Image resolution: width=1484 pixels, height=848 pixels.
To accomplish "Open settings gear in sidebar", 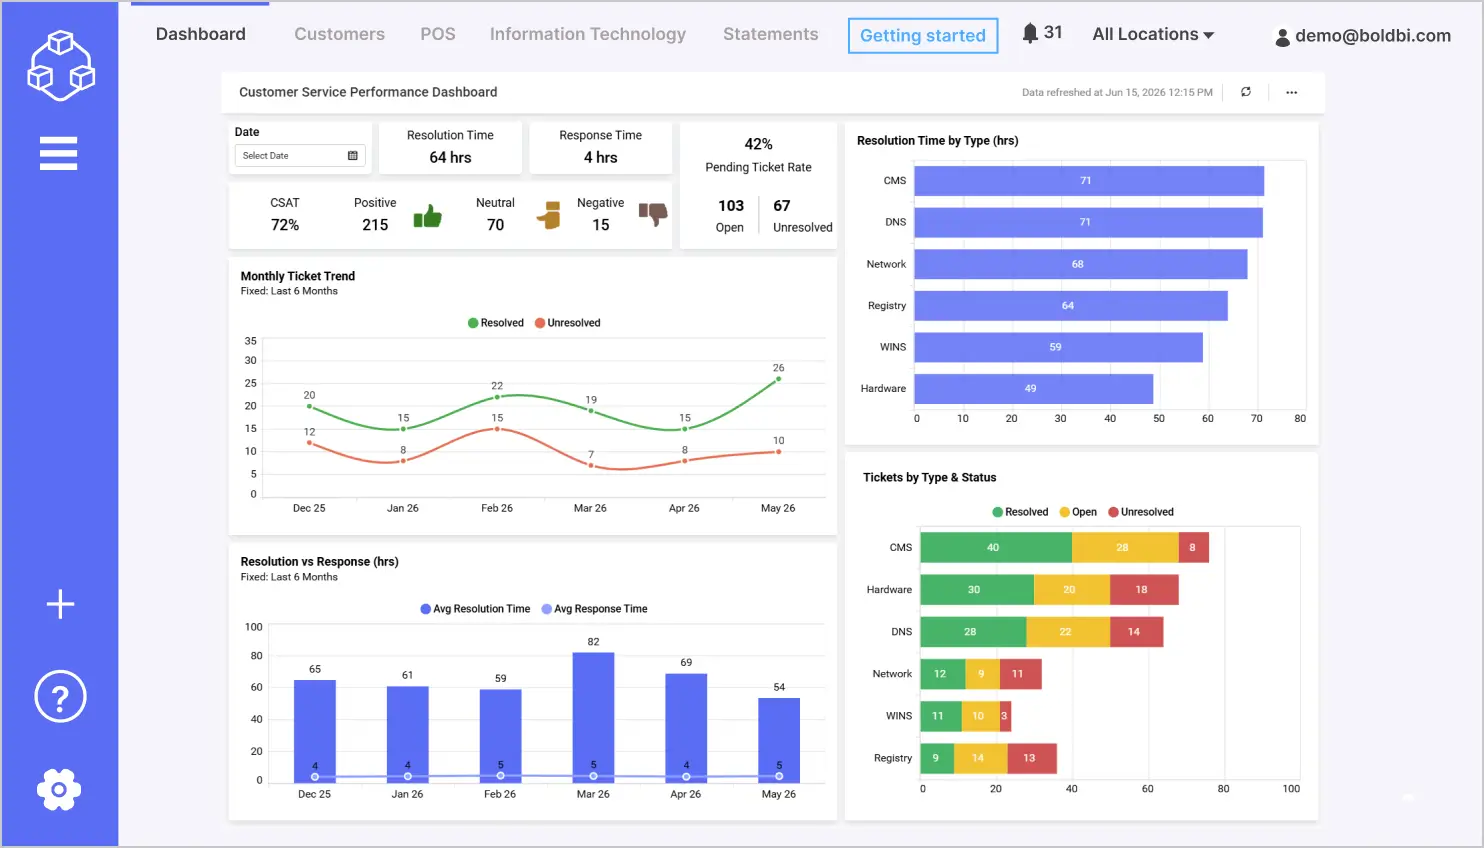I will [x=59, y=790].
